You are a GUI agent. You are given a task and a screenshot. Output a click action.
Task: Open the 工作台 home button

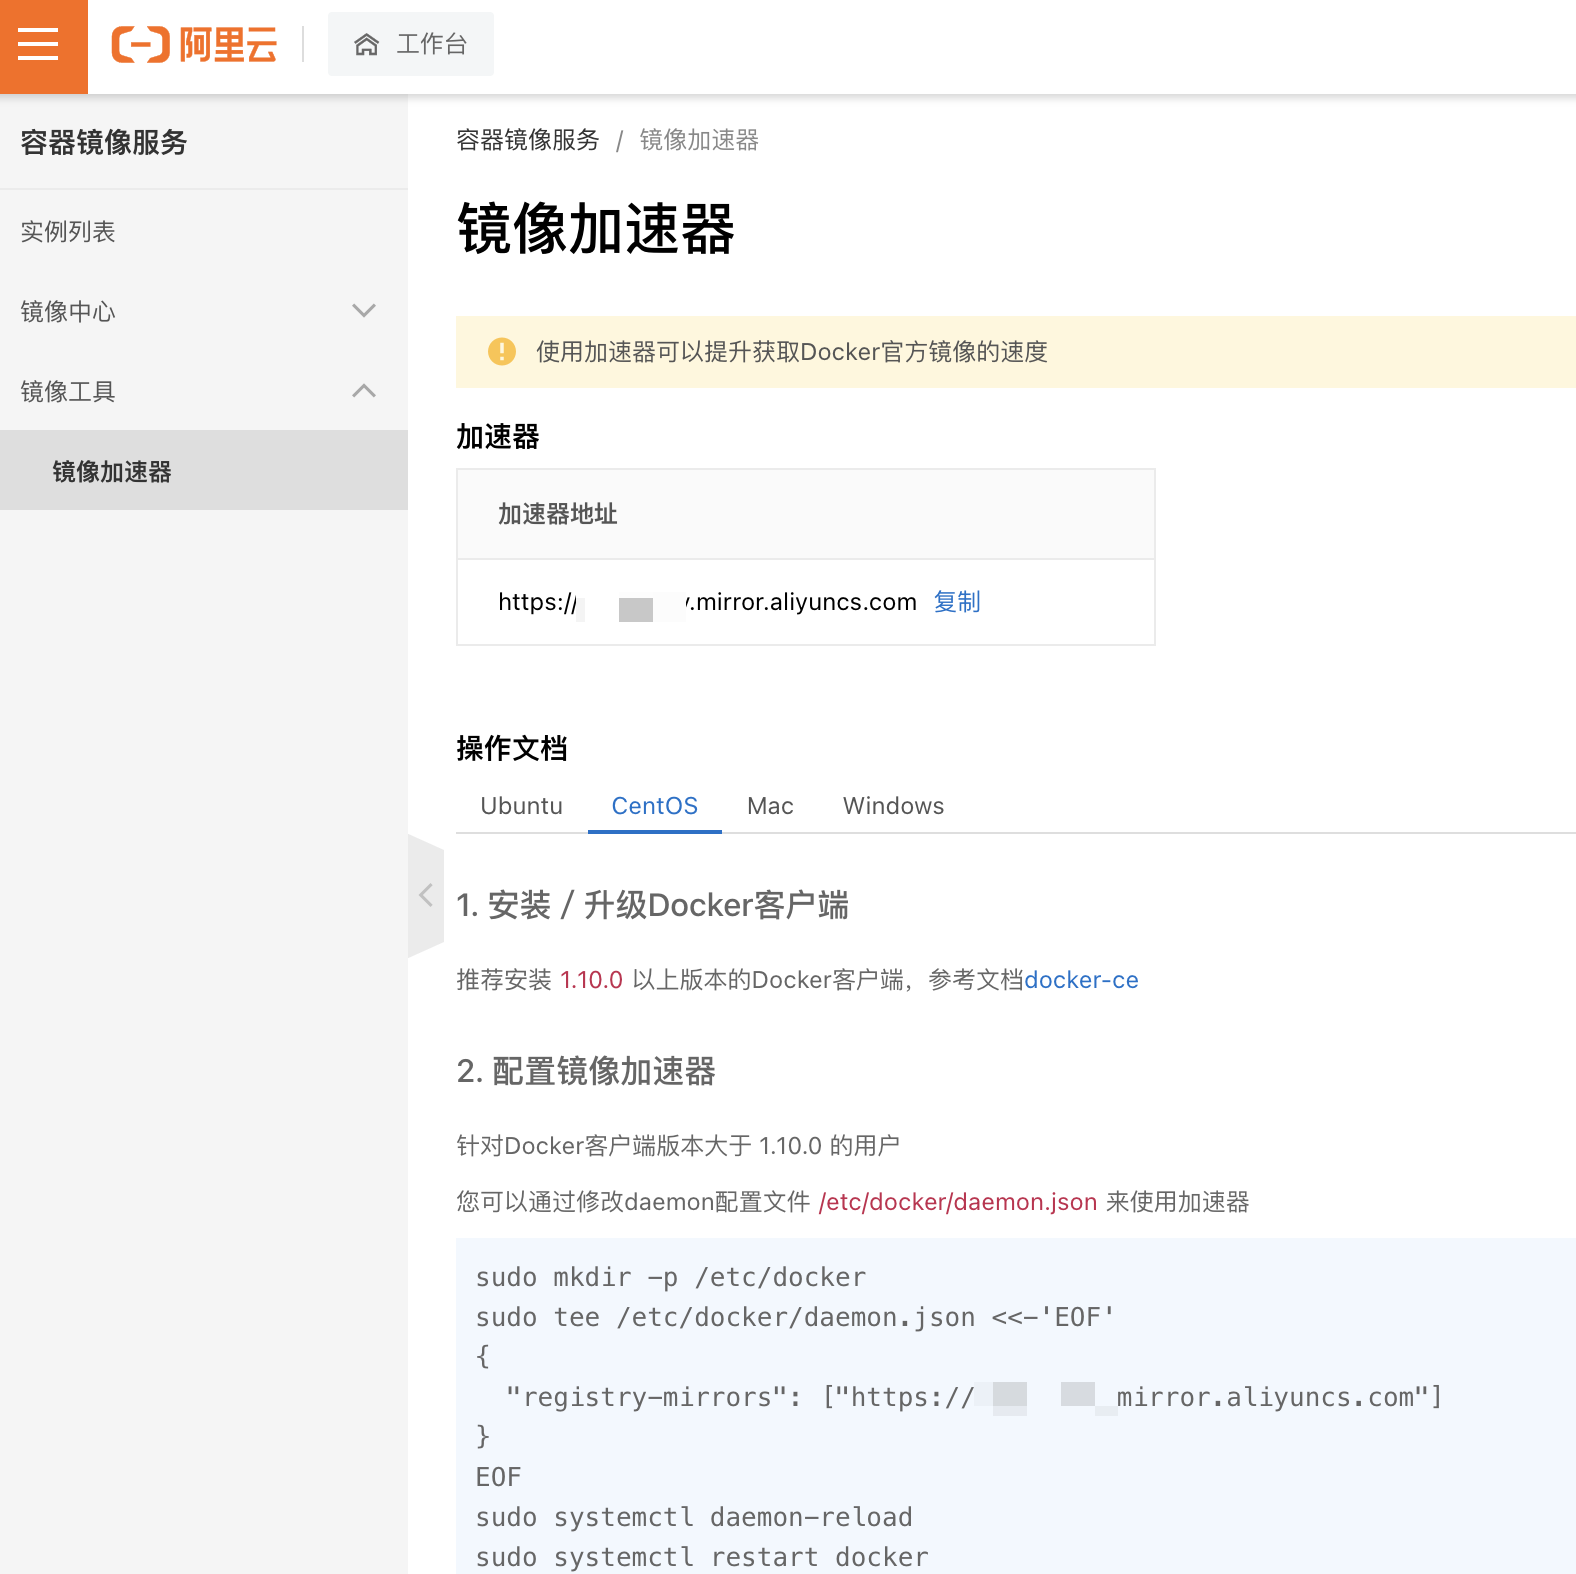pos(411,44)
